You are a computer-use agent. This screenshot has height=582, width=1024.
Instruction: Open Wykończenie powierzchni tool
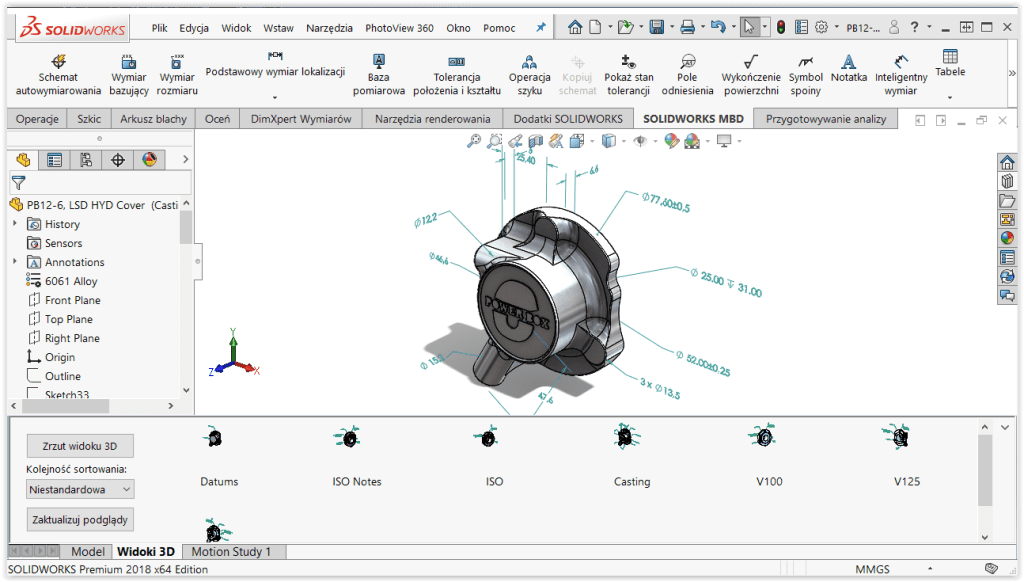click(x=751, y=75)
